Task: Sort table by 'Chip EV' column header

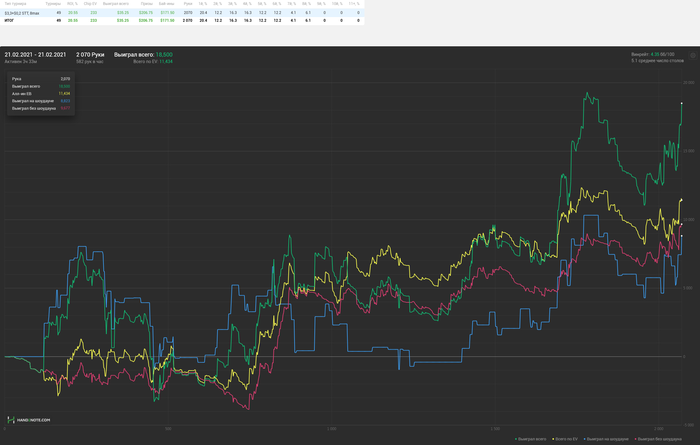Action: pyautogui.click(x=90, y=4)
